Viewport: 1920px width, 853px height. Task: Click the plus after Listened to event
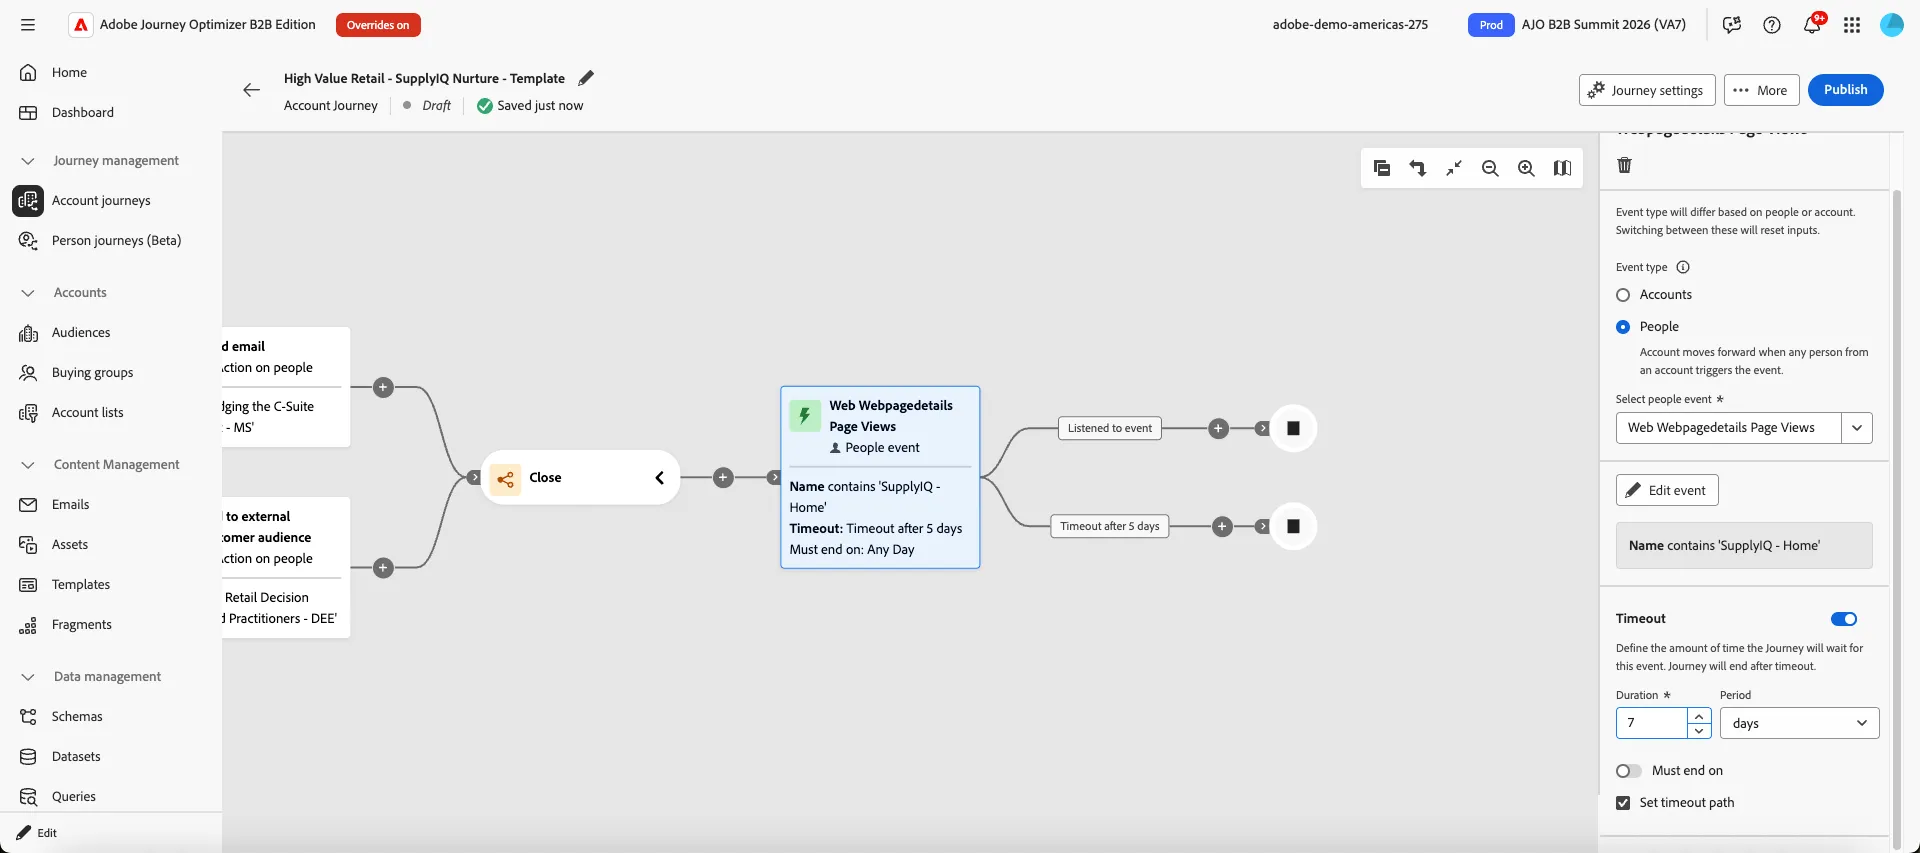(x=1218, y=428)
